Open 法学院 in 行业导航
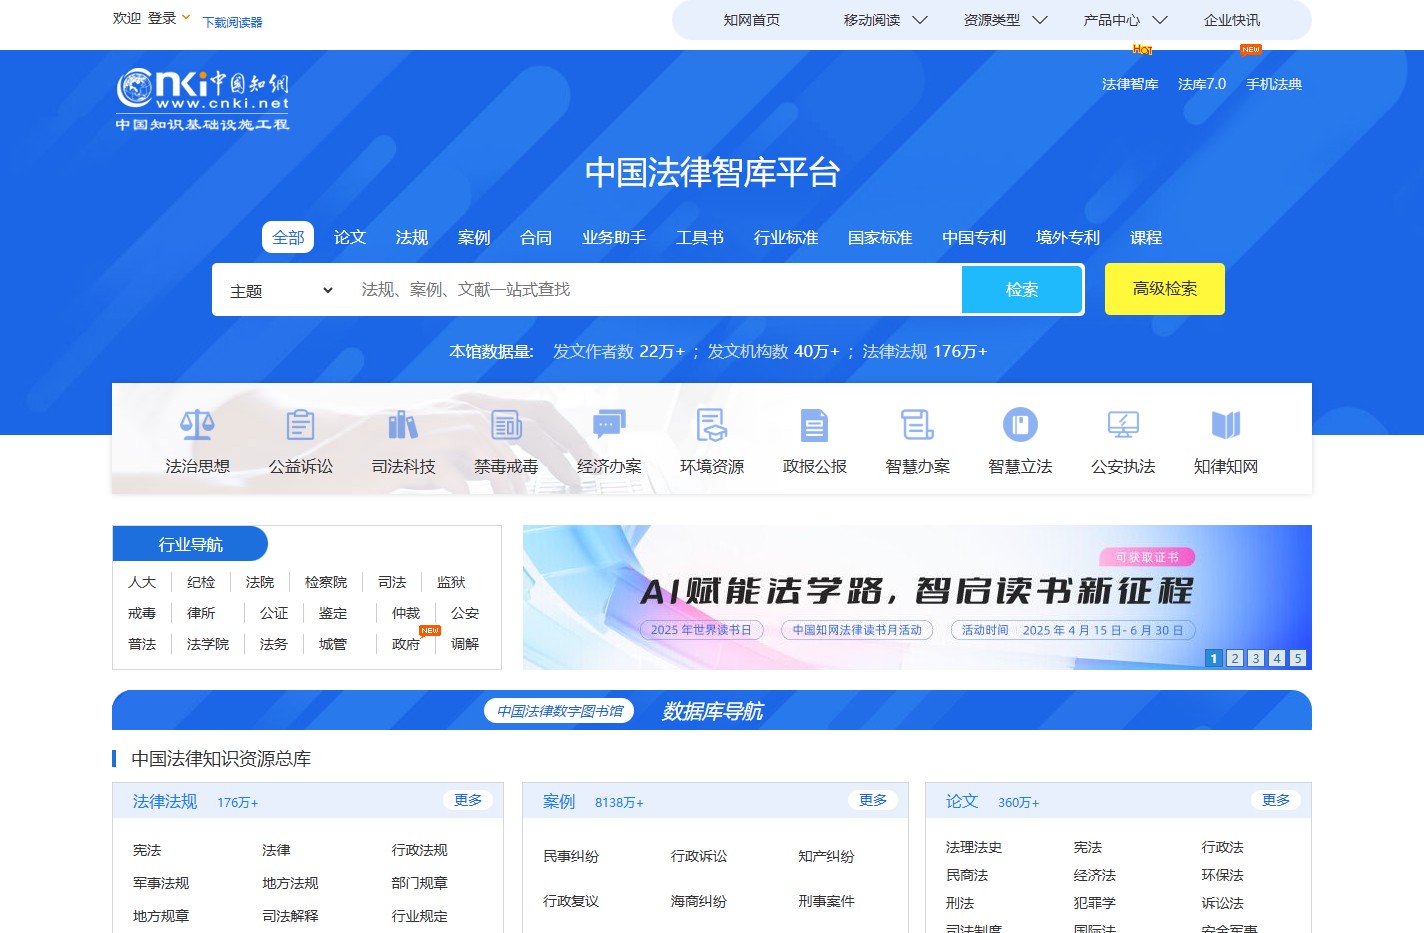Viewport: 1424px width, 933px height. tap(208, 644)
